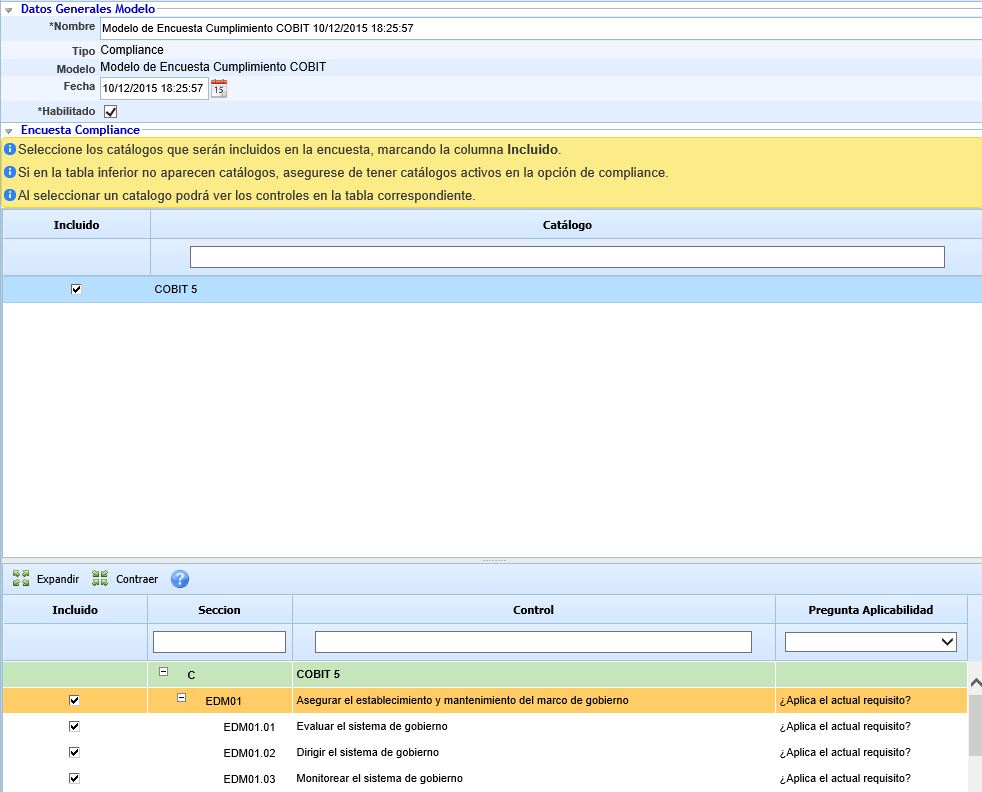Collapse the EDM01 tree node
The image size is (982, 792).
tap(182, 698)
